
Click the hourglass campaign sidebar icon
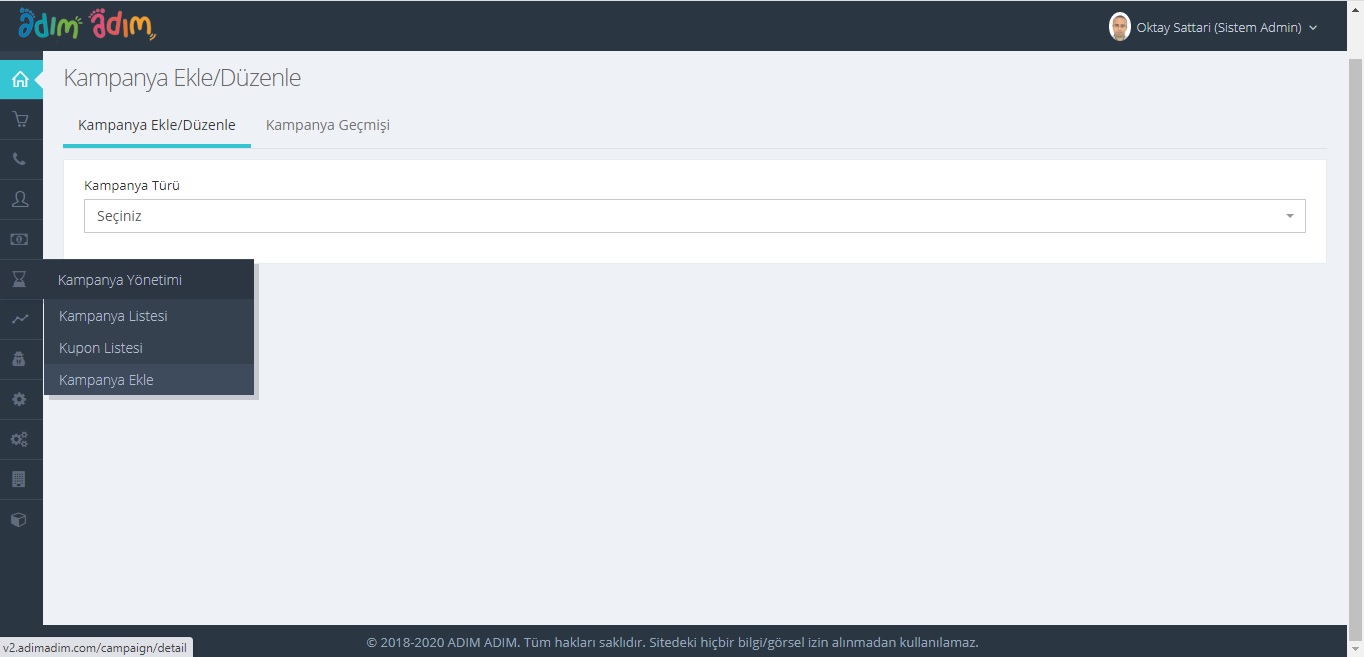[x=20, y=280]
